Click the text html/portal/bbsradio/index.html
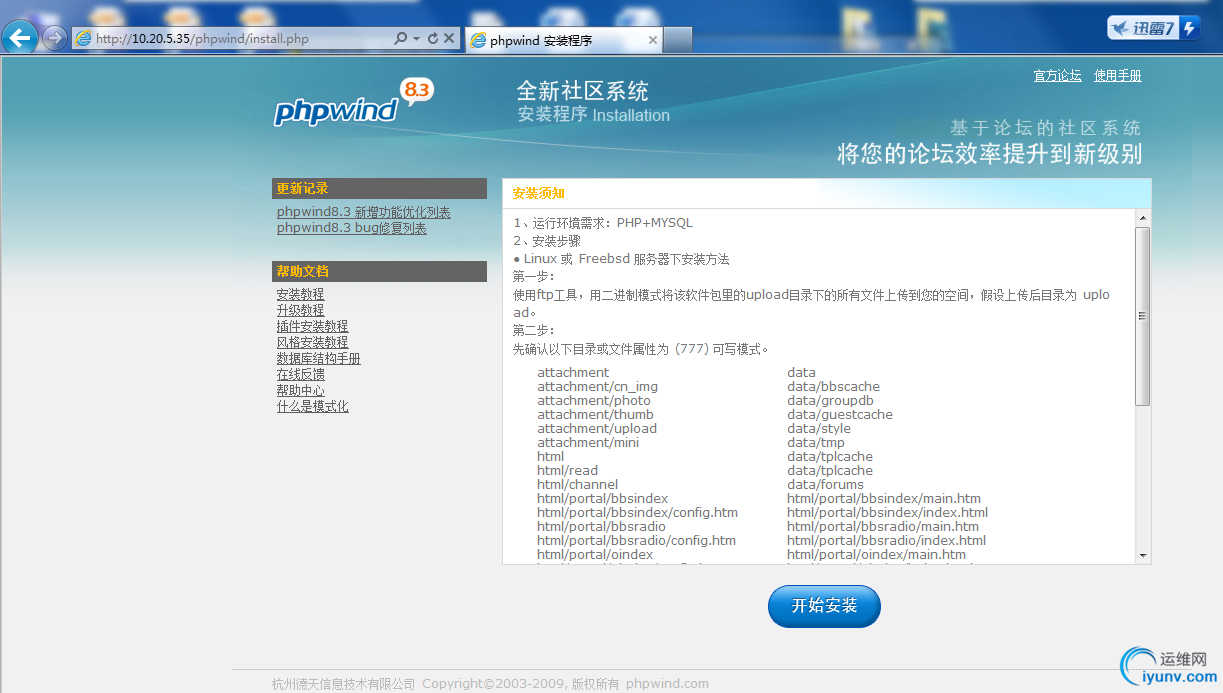This screenshot has height=693, width=1223. 886,540
